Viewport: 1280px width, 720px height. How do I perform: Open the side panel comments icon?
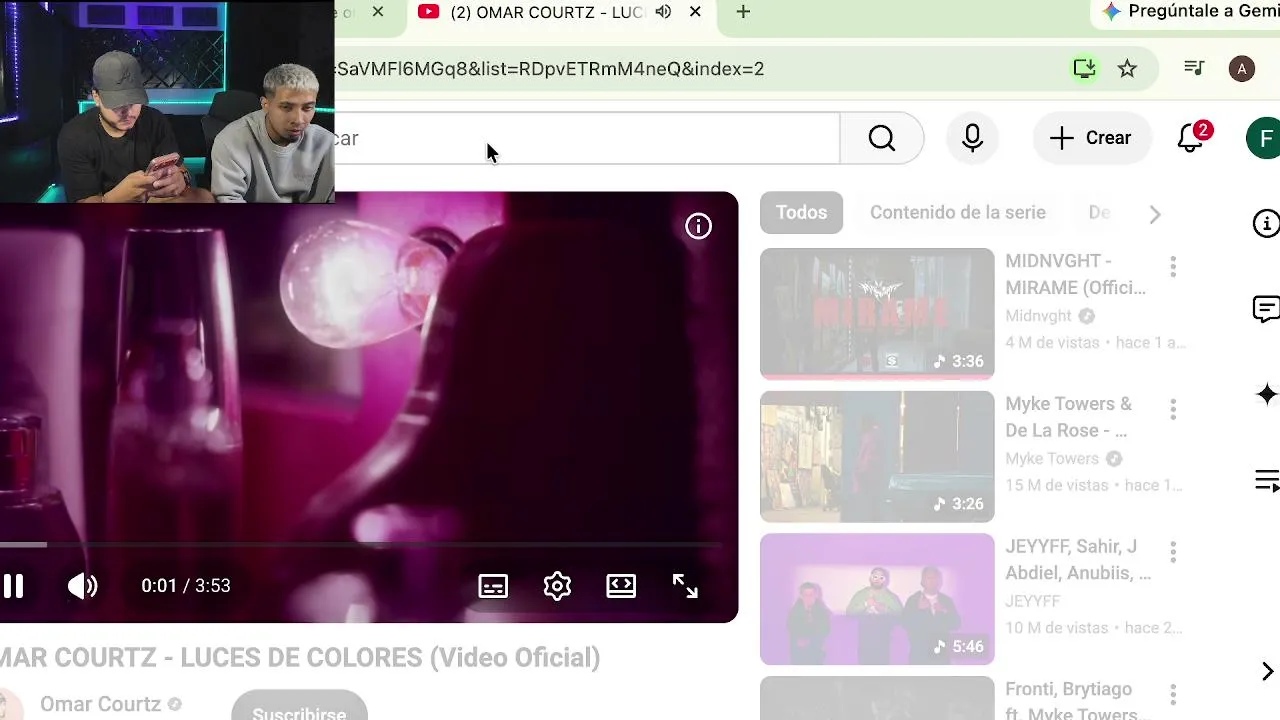(x=1266, y=309)
